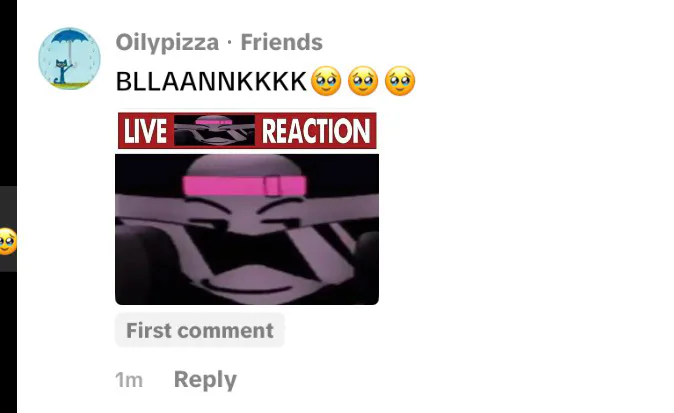Click the First comment badge
Image resolution: width=674 pixels, height=413 pixels.
pos(200,330)
